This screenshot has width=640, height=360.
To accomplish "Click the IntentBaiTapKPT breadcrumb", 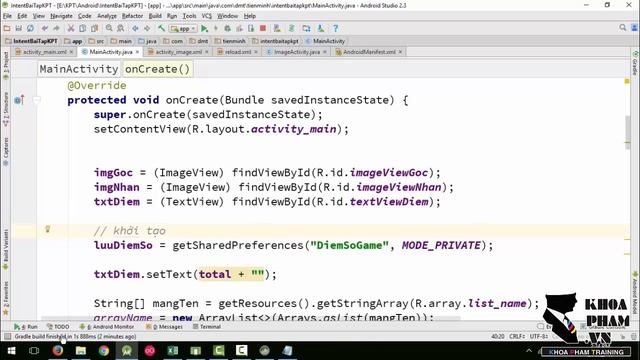I will point(31,41).
